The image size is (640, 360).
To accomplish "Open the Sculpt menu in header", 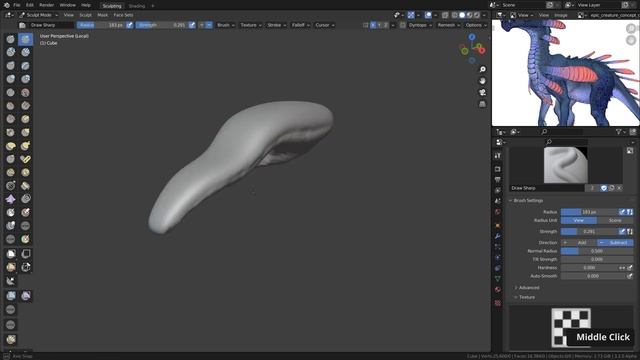I will pos(85,15).
